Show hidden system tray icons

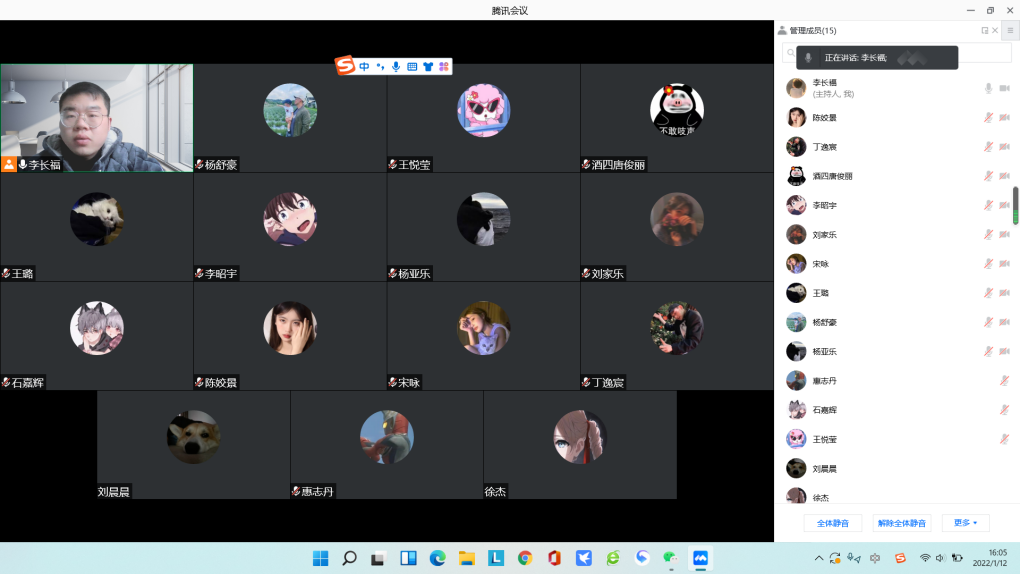pos(819,558)
